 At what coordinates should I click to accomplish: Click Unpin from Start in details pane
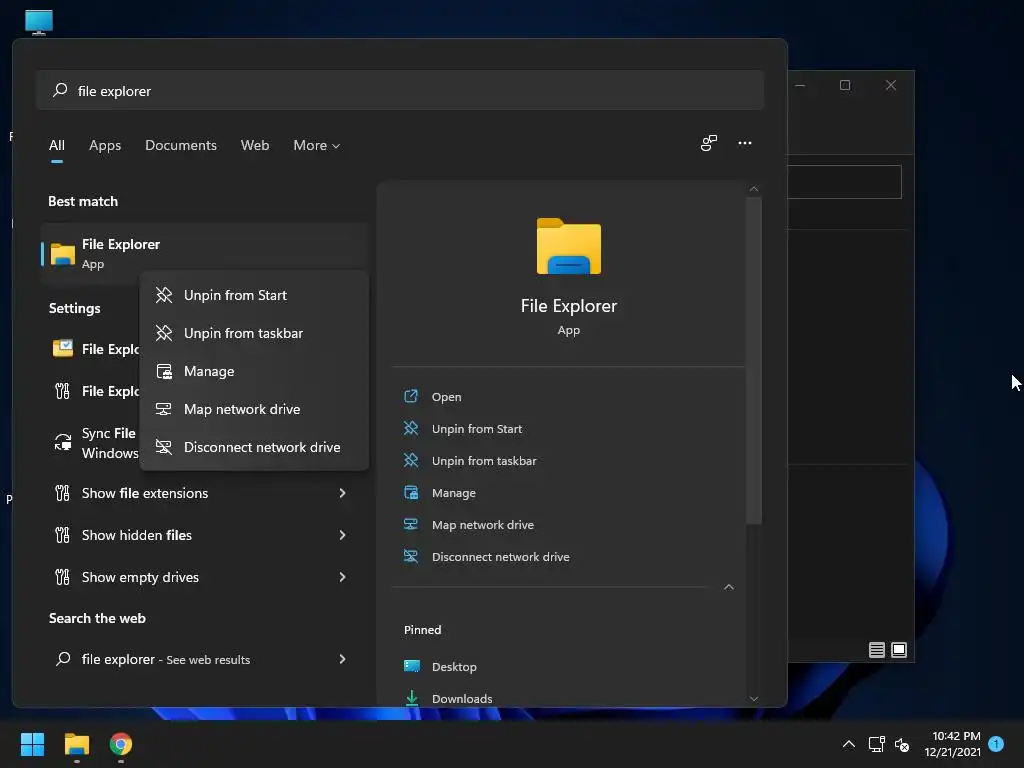[477, 428]
